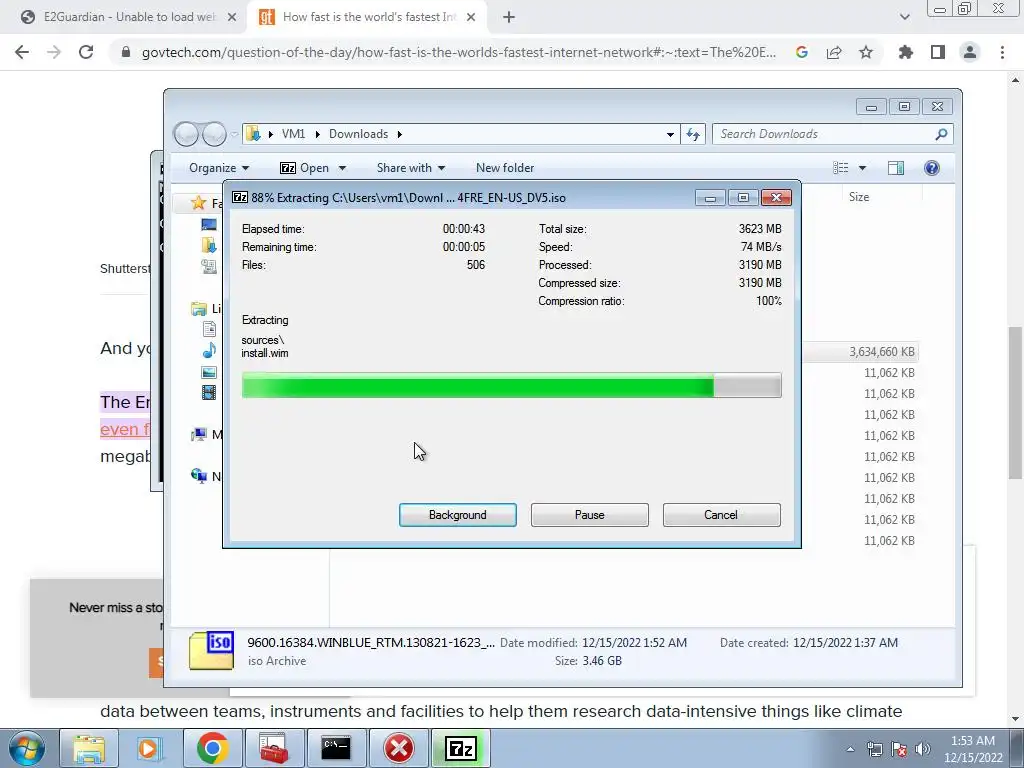Screen dimensions: 1024x768
Task: Open Windows Explorer from taskbar
Action: (89, 748)
